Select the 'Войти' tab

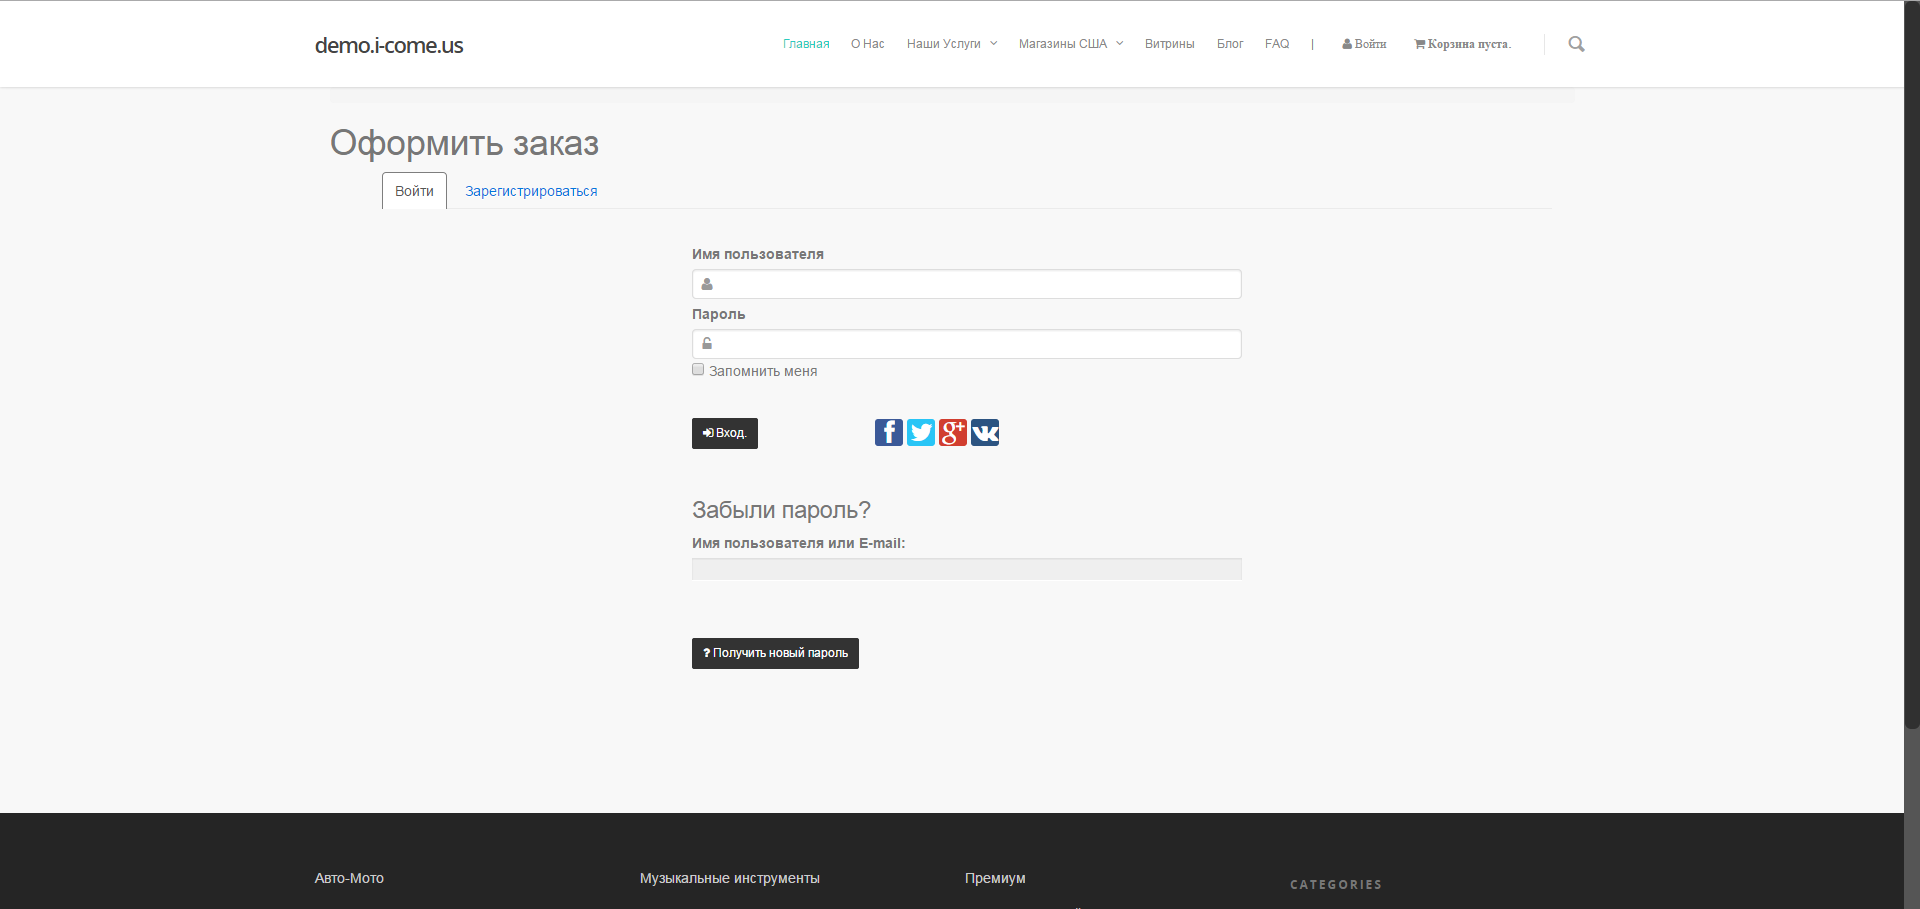click(x=414, y=191)
